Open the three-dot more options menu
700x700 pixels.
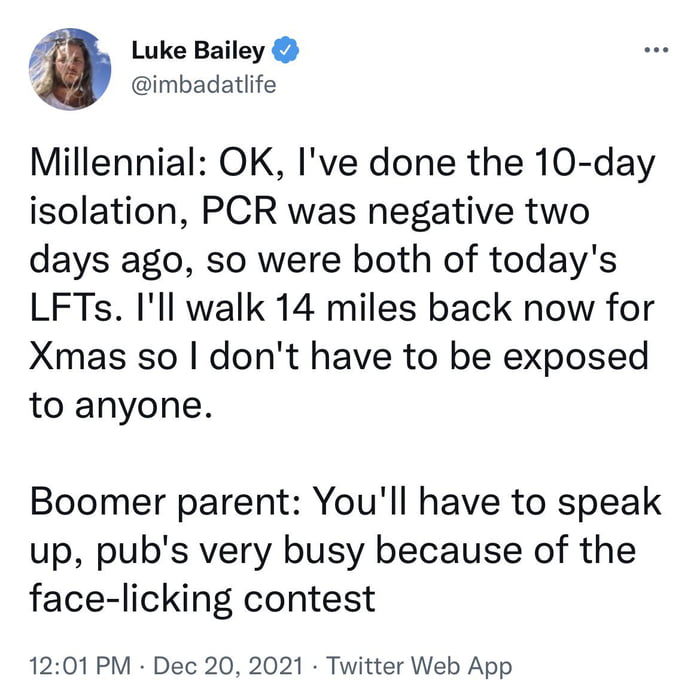[x=656, y=50]
